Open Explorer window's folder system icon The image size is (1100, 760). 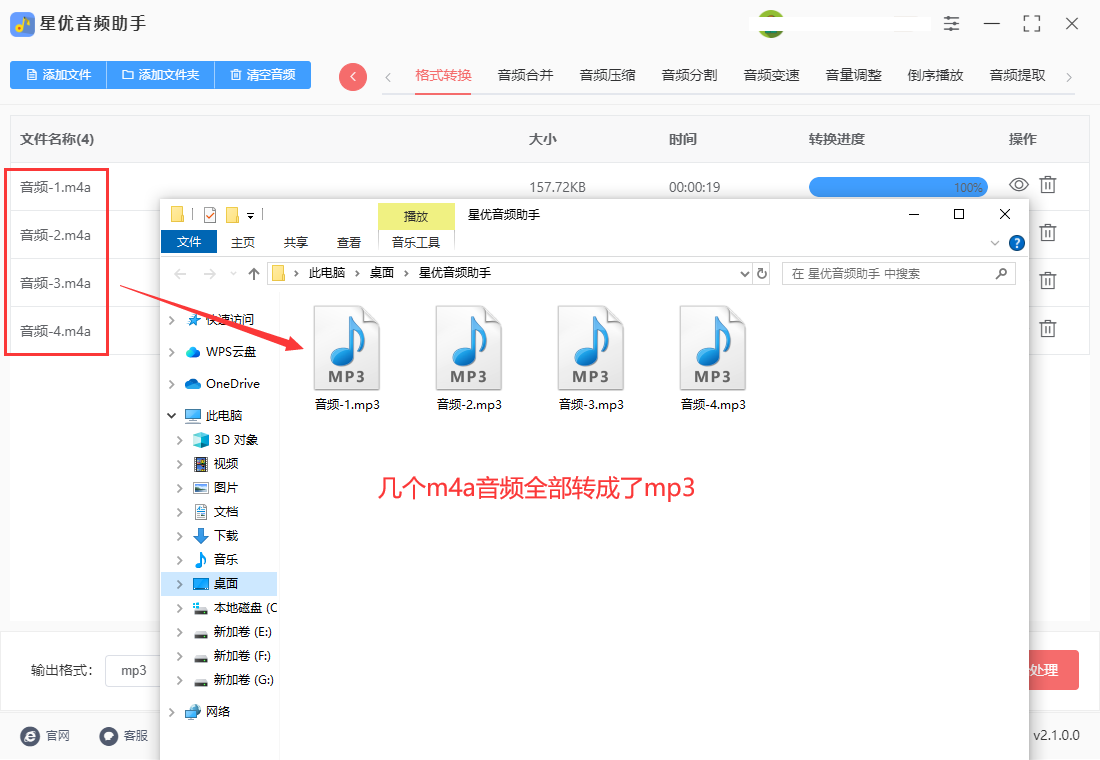(x=177, y=214)
